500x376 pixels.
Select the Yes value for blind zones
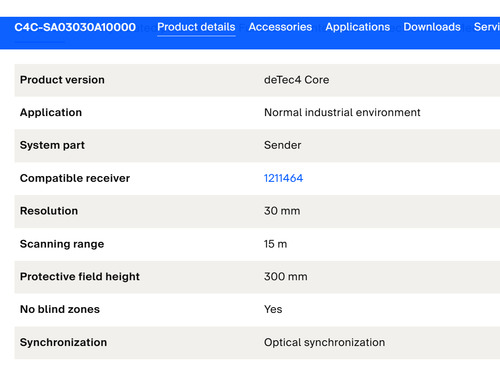click(273, 309)
